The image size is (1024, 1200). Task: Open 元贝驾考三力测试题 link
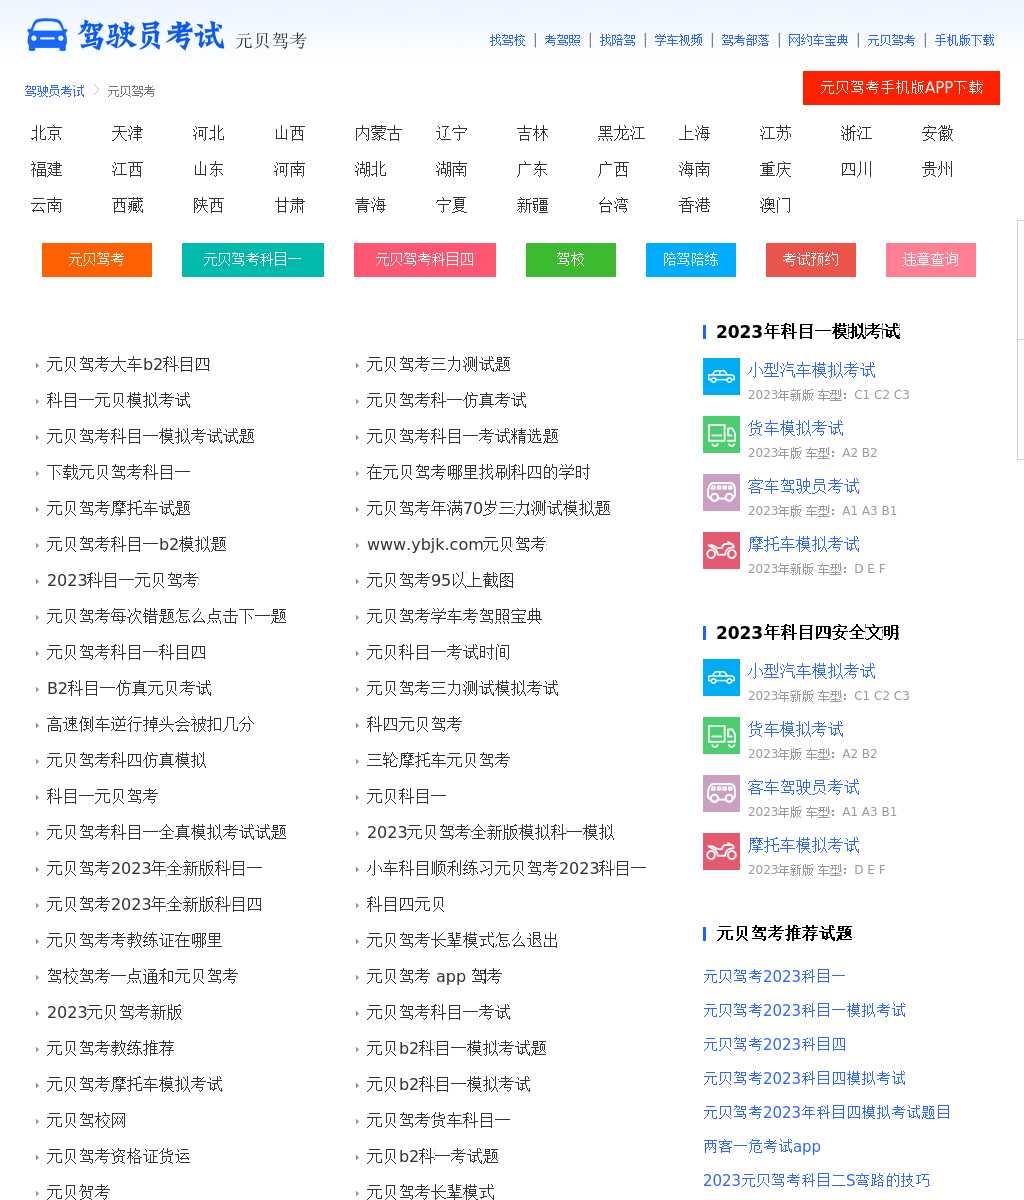(438, 364)
